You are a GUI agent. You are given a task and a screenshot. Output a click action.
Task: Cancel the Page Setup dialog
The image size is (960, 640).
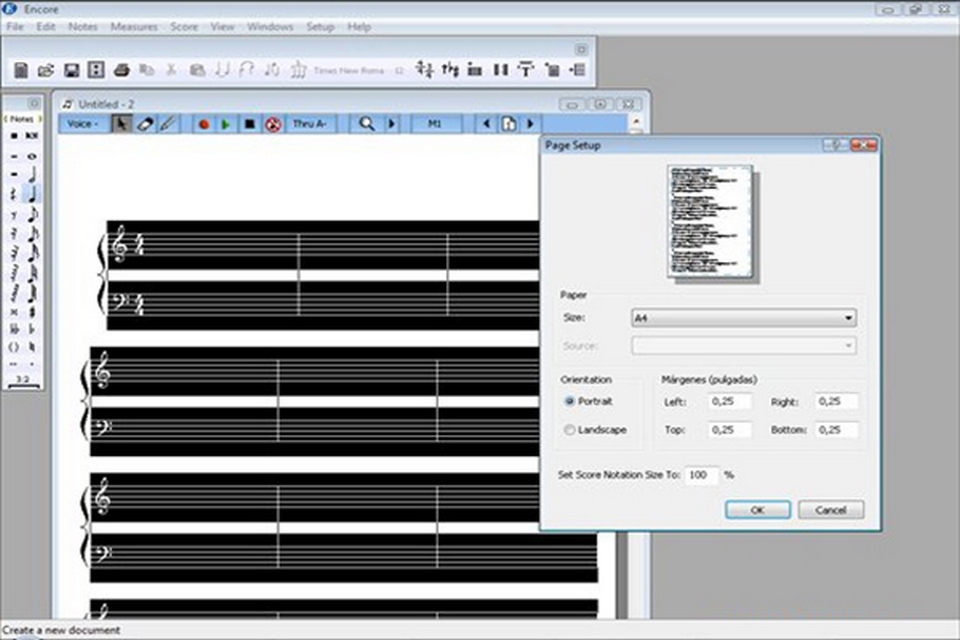pos(830,510)
